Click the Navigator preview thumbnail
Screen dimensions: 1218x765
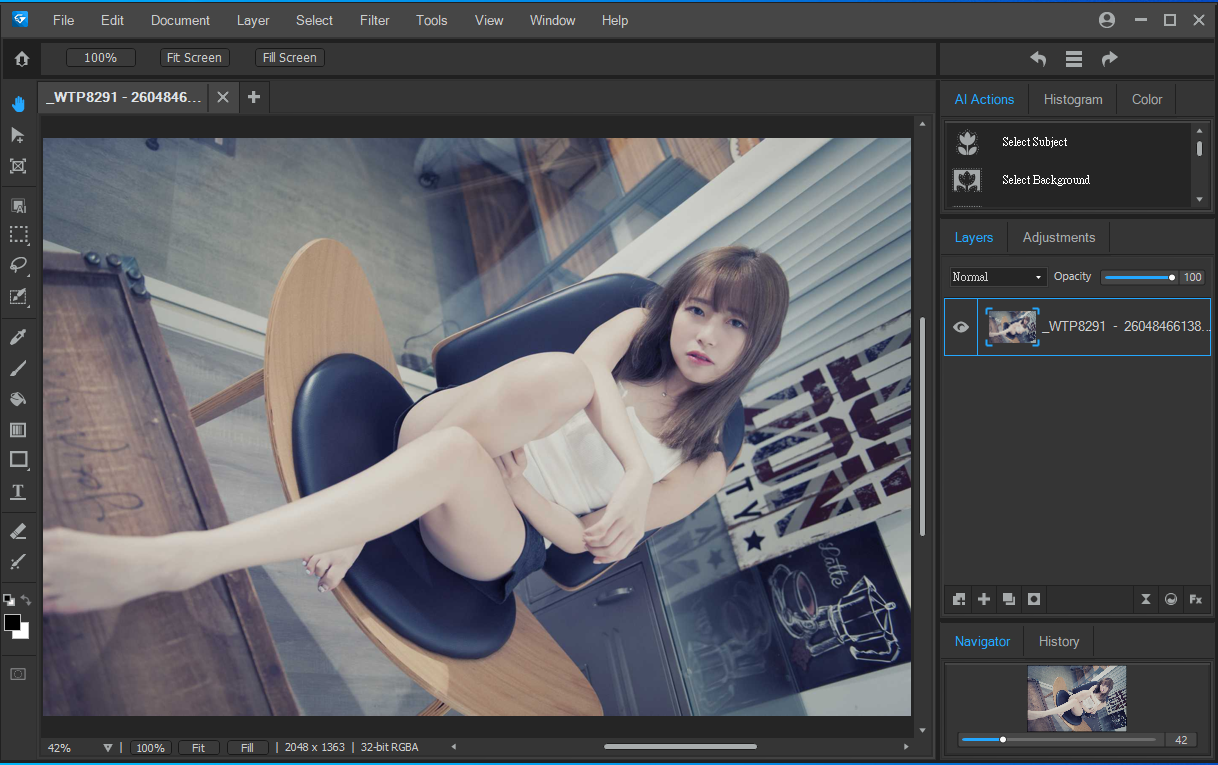[x=1077, y=698]
